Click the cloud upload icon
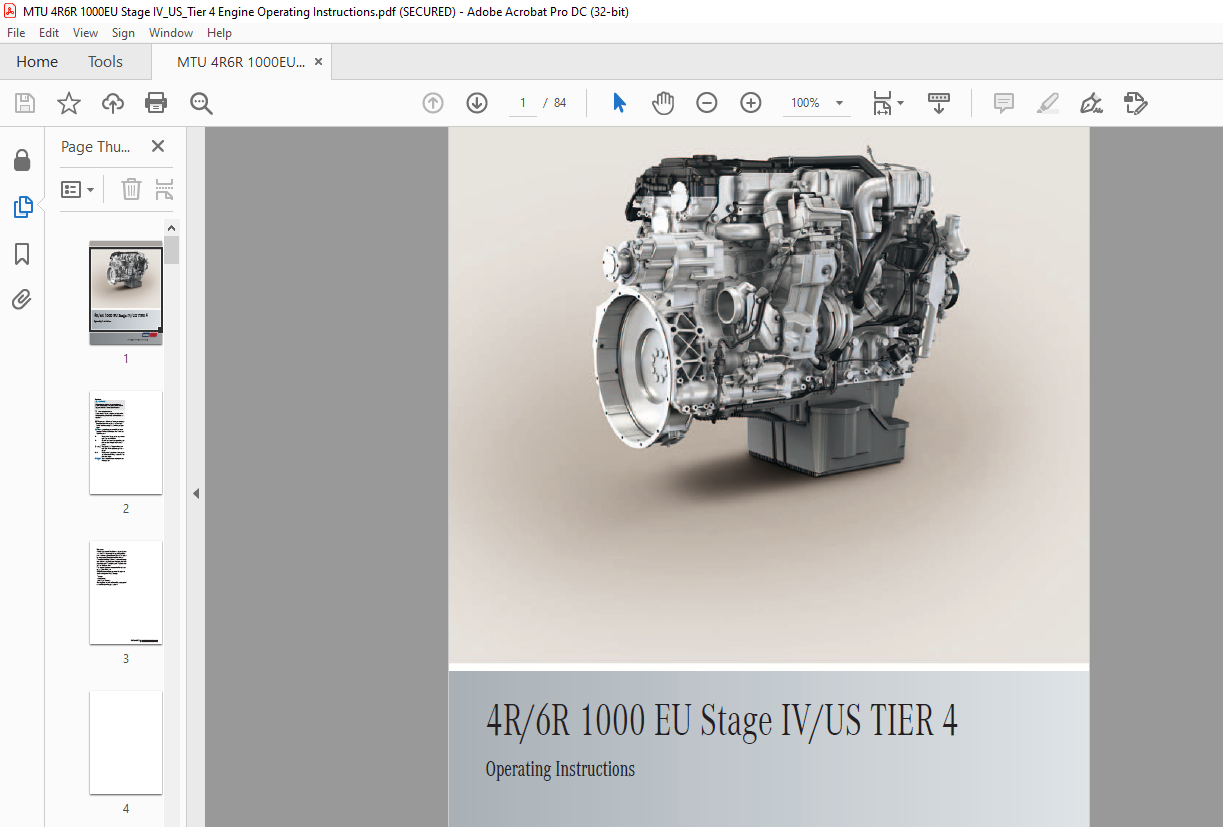The image size is (1223, 827). tap(113, 103)
